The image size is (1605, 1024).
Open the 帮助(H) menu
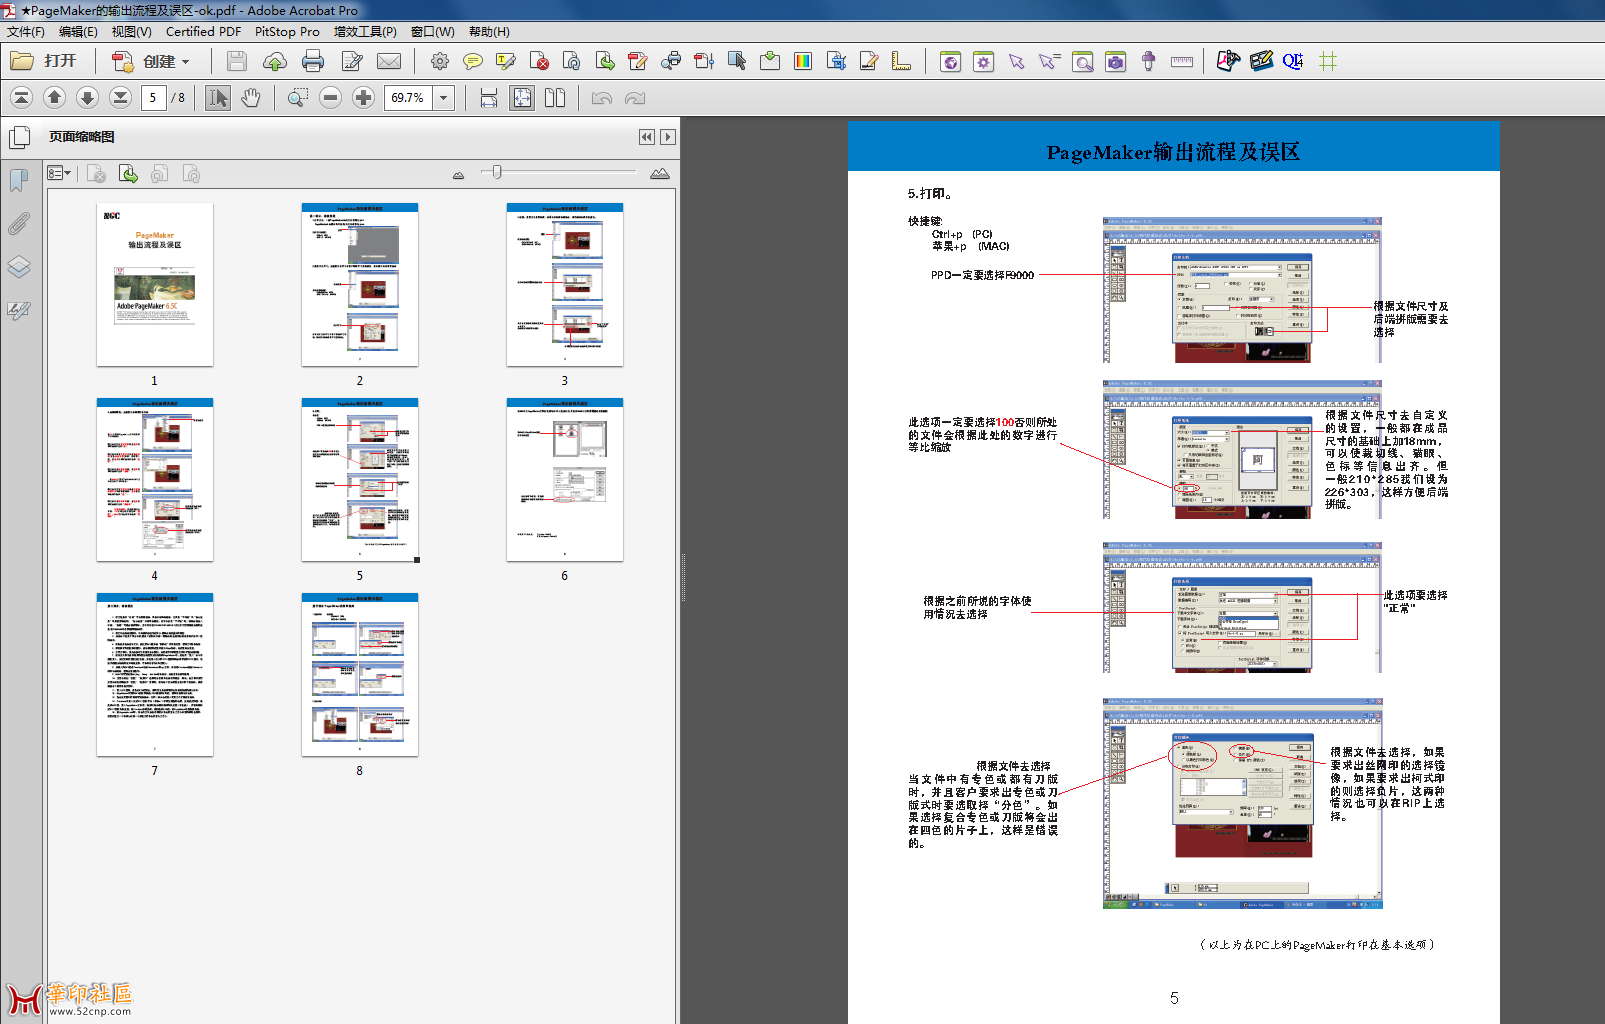pyautogui.click(x=489, y=32)
